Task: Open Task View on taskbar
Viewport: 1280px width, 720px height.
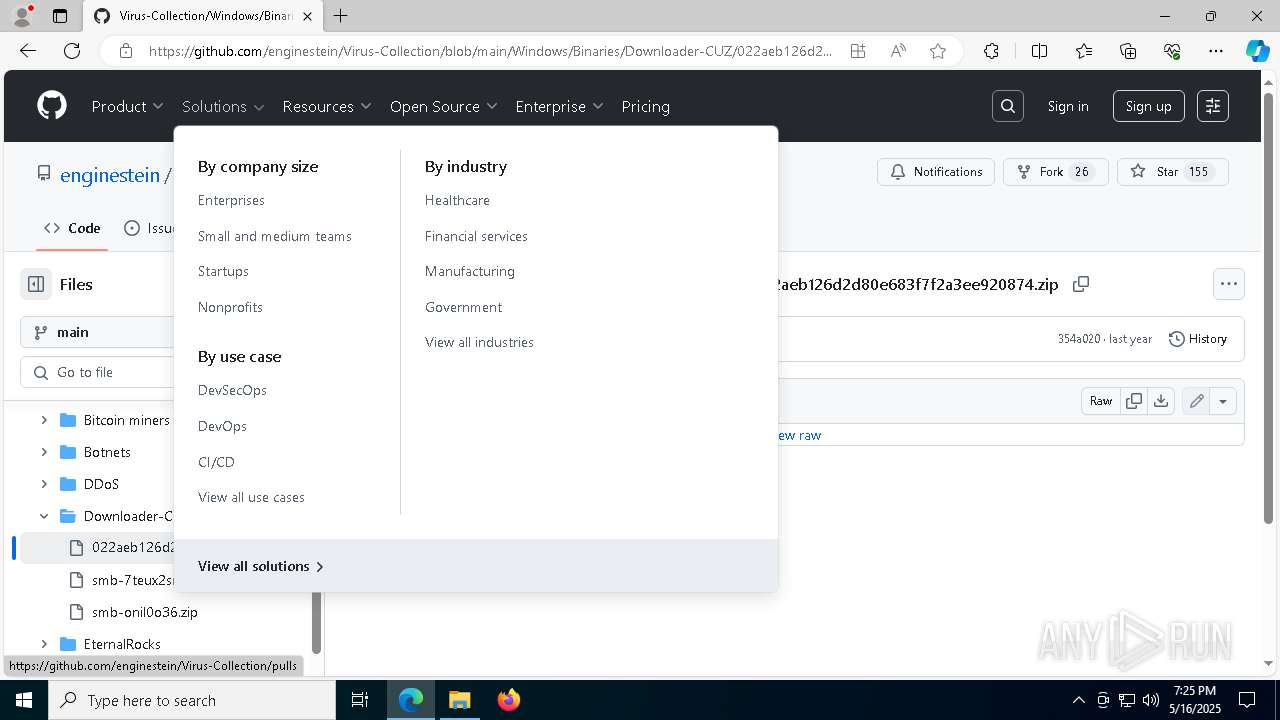Action: coord(361,700)
